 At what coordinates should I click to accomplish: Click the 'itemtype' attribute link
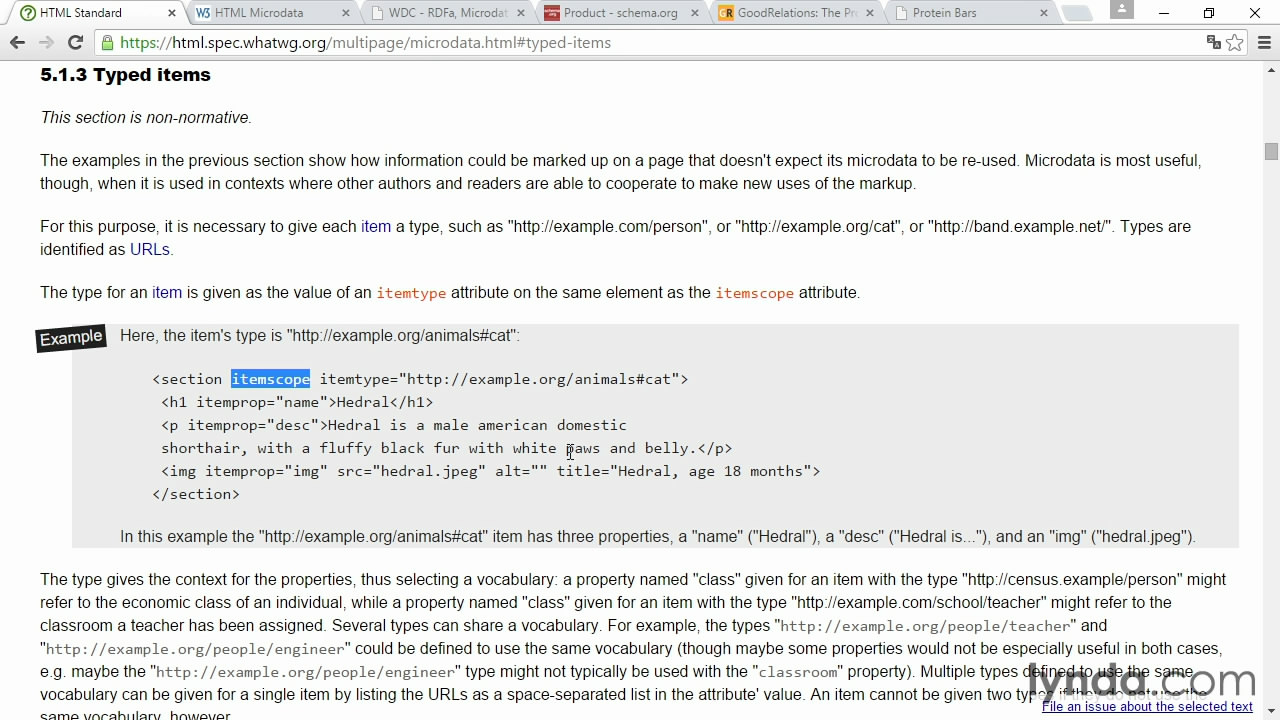(411, 293)
